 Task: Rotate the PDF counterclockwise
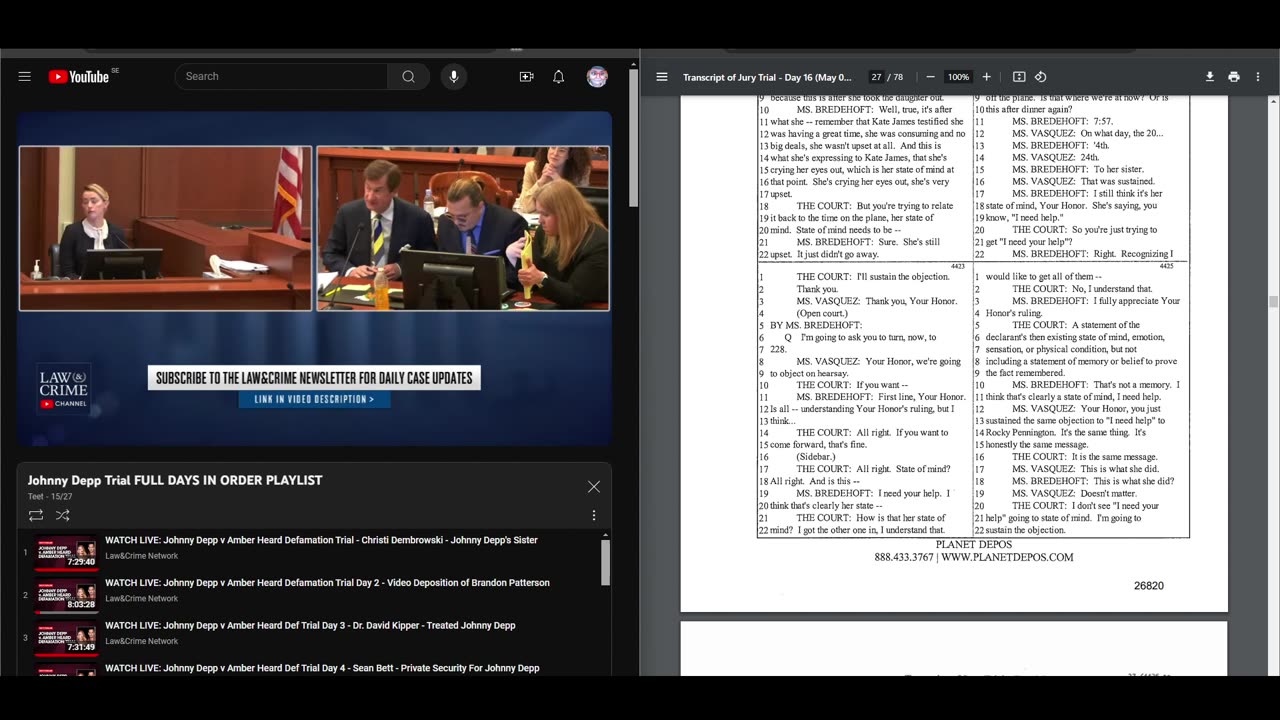(x=1041, y=77)
